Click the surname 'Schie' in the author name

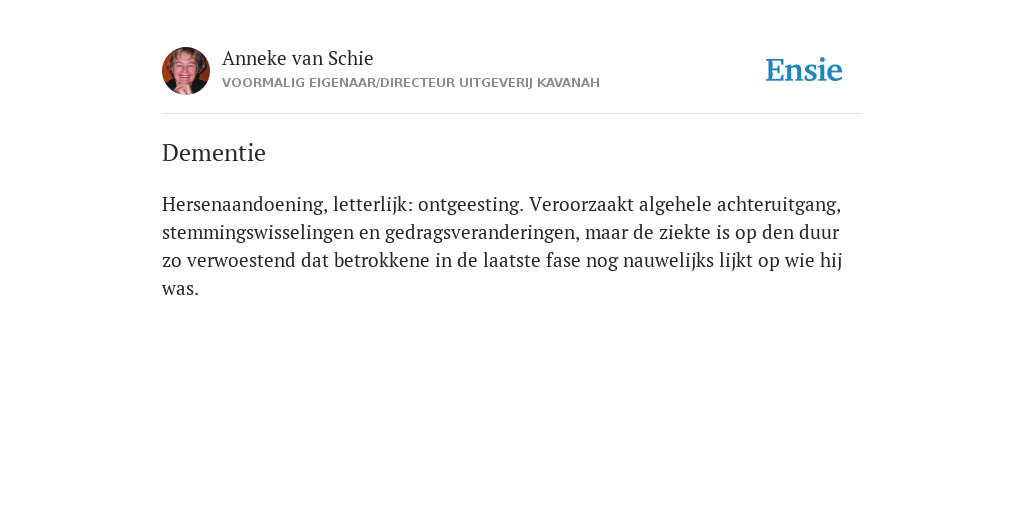[x=351, y=58]
